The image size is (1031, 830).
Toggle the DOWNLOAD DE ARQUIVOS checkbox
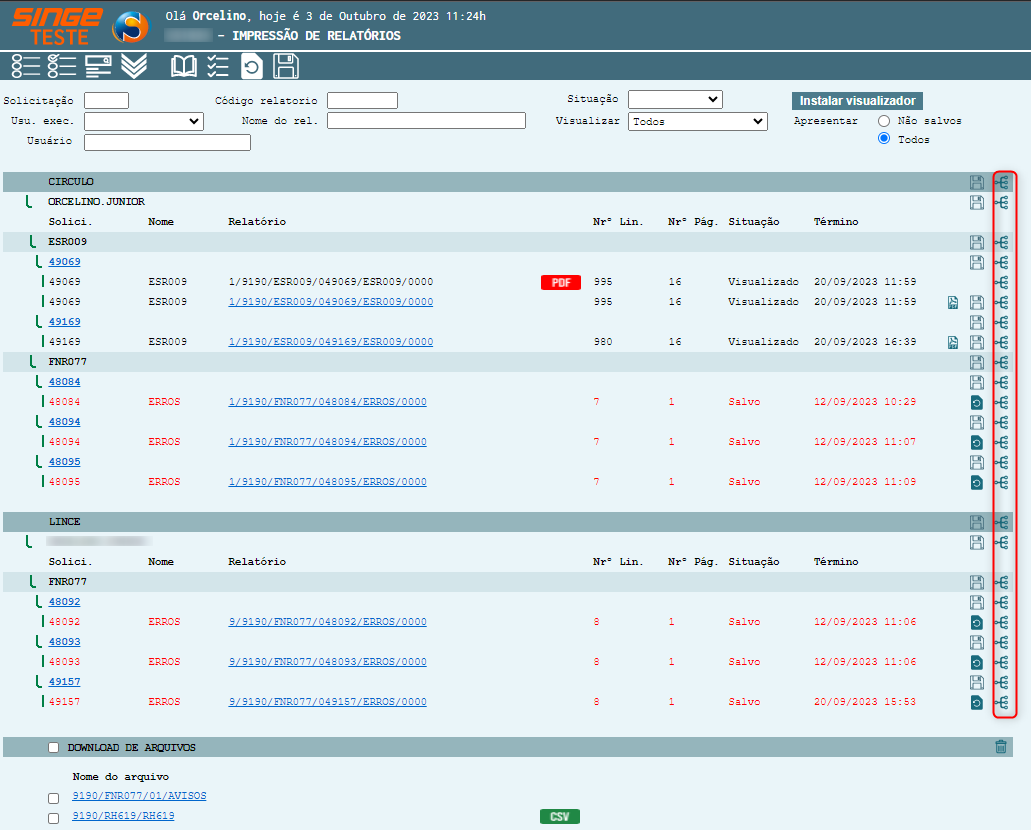[x=53, y=748]
